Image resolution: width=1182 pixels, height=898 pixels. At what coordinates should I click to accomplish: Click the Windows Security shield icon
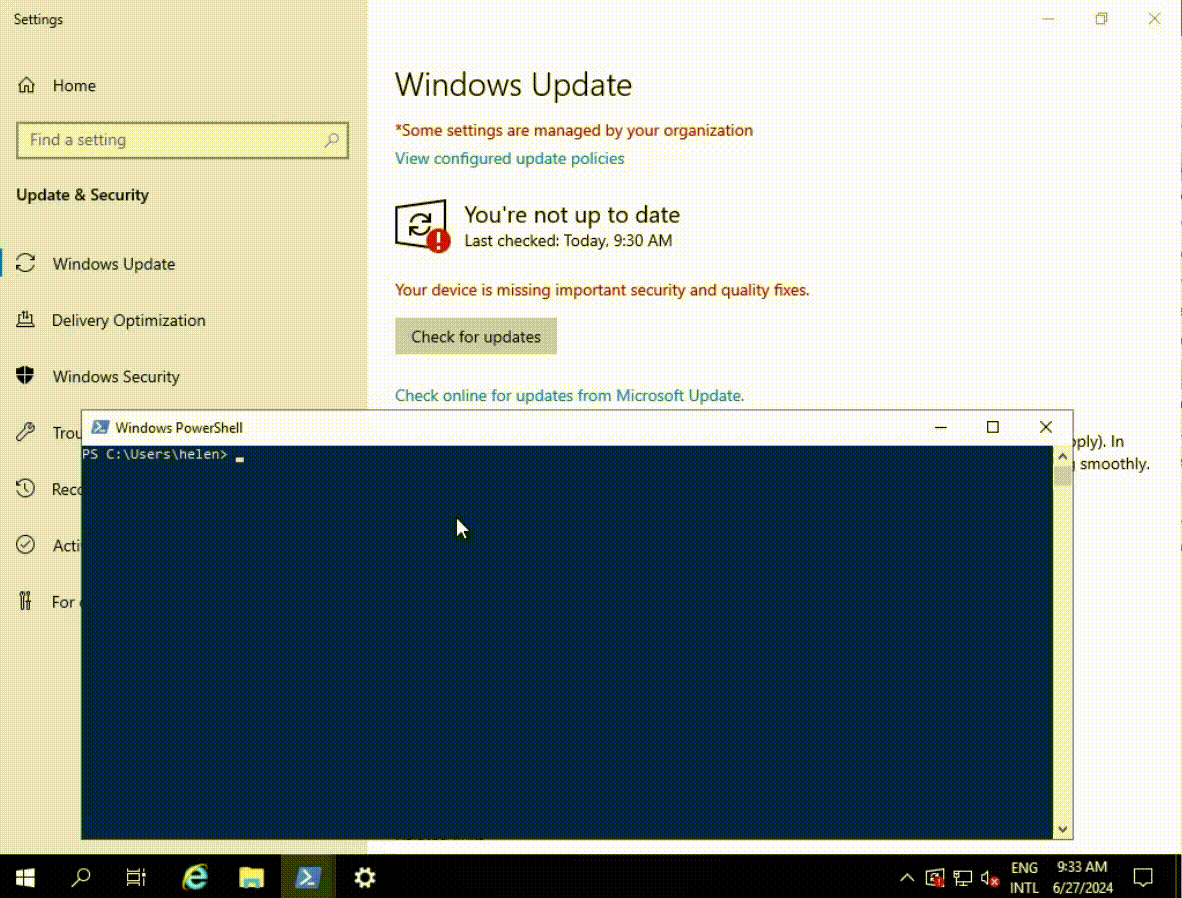(x=25, y=375)
